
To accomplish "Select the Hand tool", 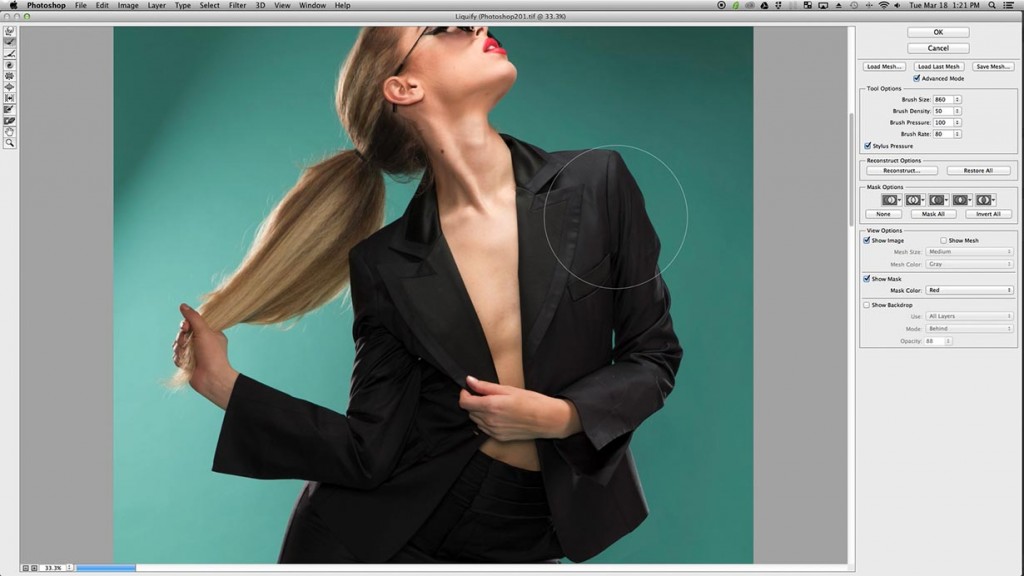I will (10, 131).
